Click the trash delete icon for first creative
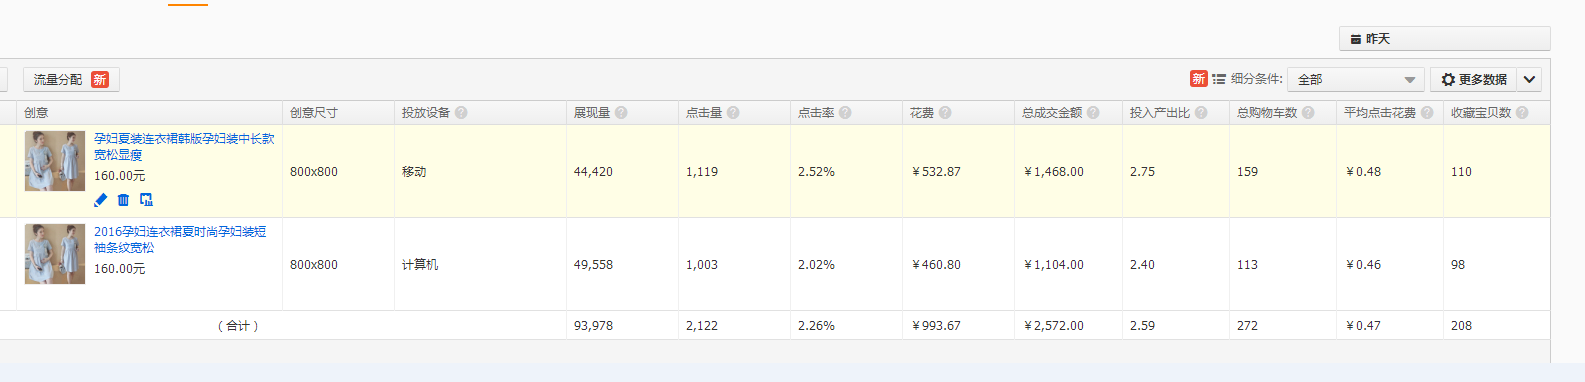1585x382 pixels. 123,200
